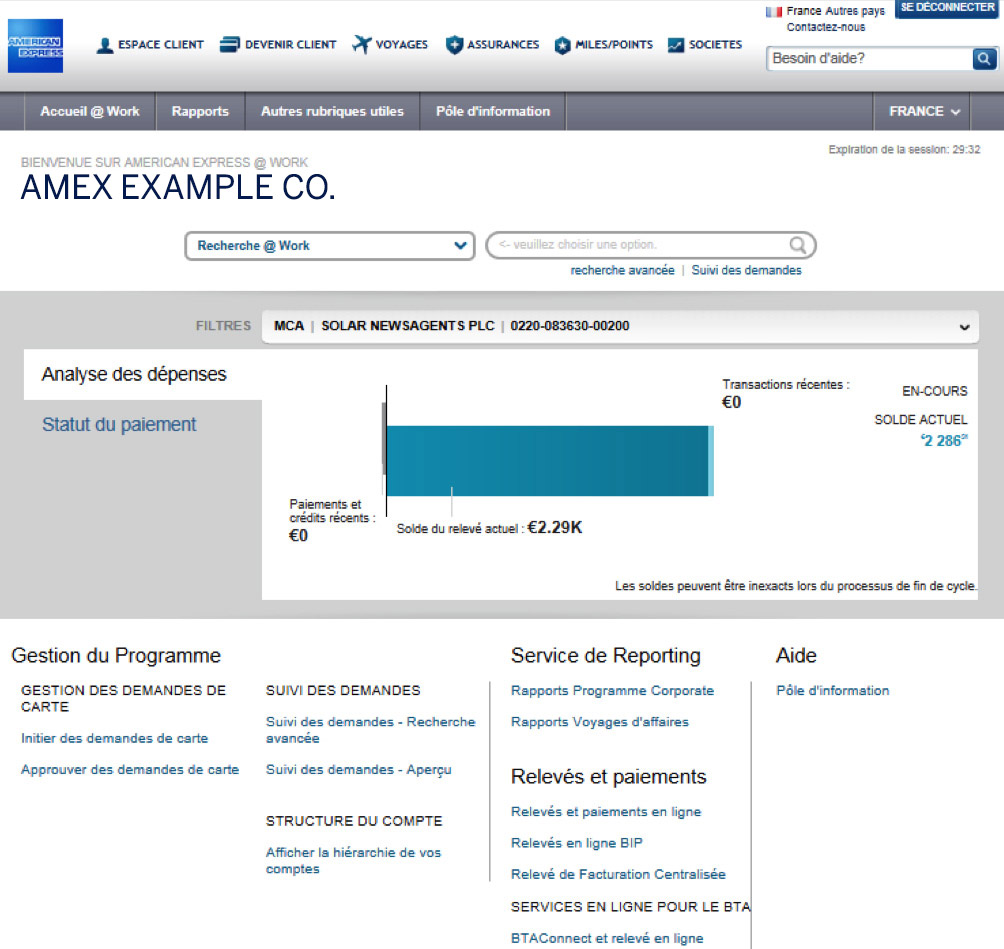Viewport: 1004px width, 949px height.
Task: Click the 2 286 current balance amount
Action: (944, 441)
